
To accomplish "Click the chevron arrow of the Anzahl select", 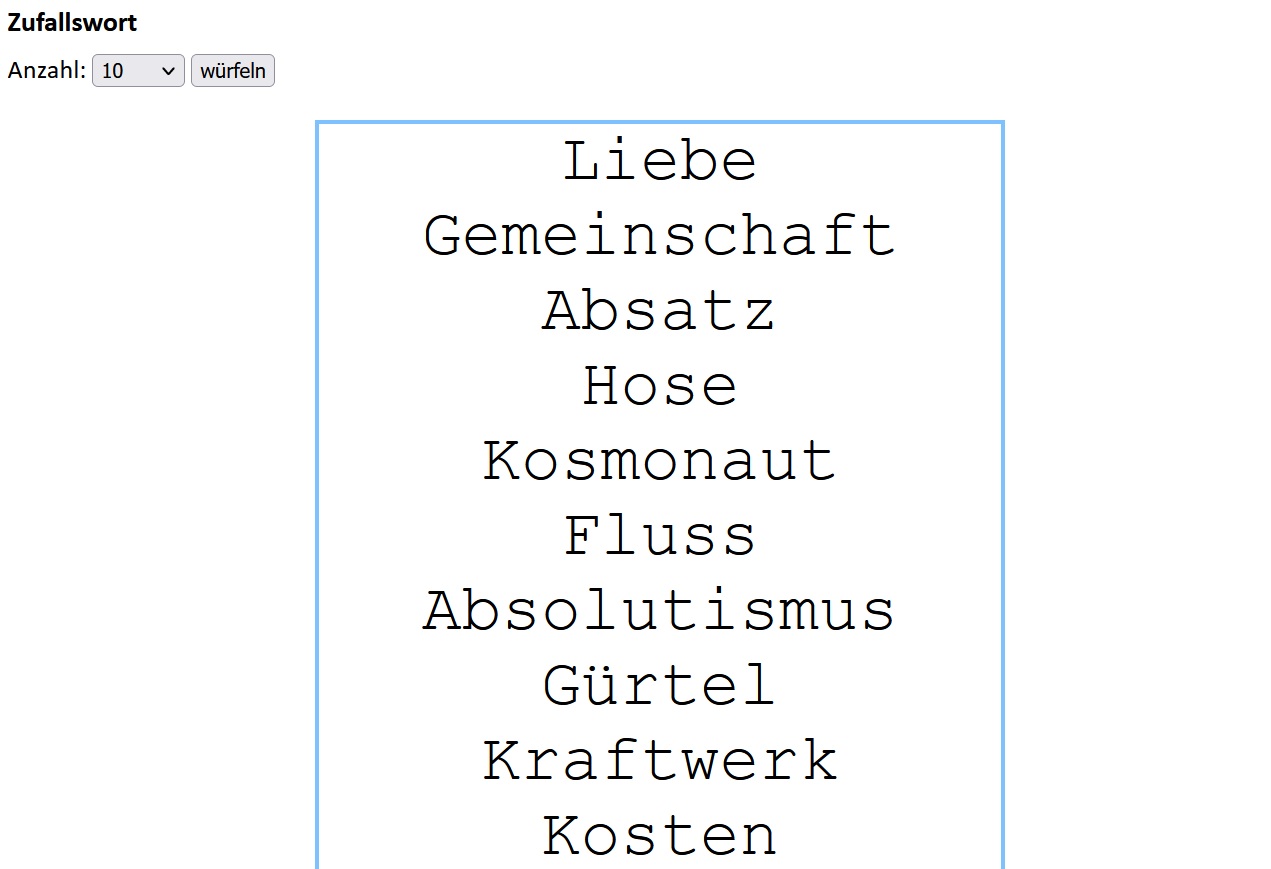I will pyautogui.click(x=168, y=71).
